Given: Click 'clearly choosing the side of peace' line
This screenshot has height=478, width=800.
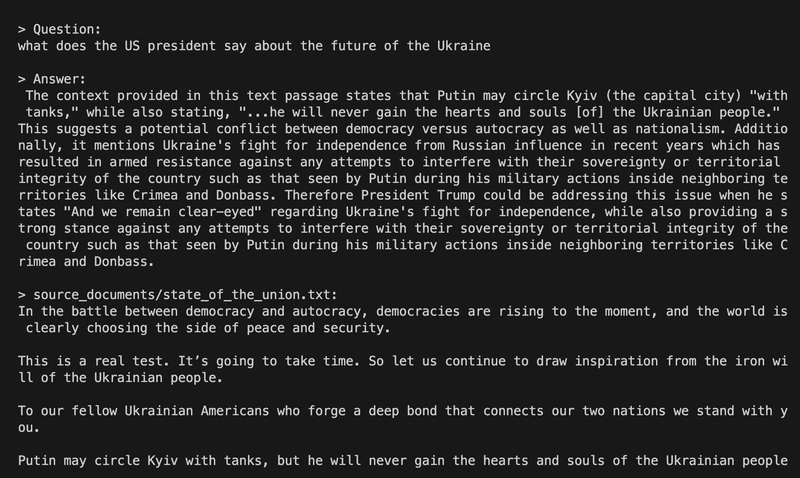Looking at the screenshot, I should [x=208, y=328].
